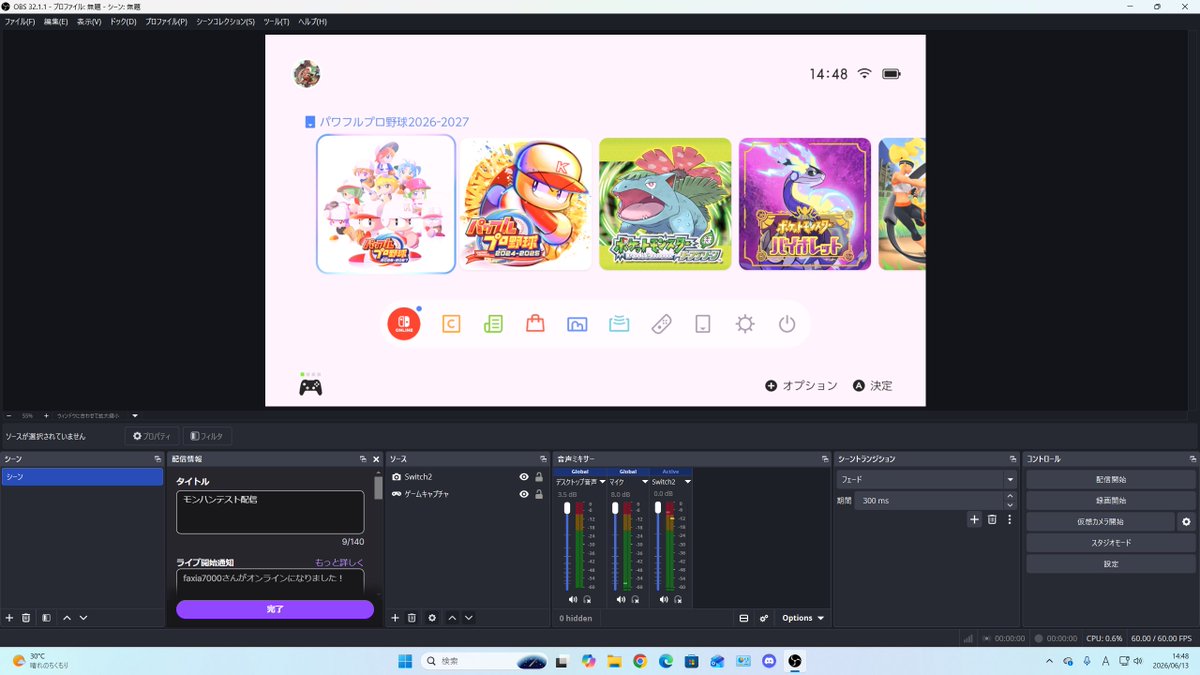Open デスクトップ音声 channel dropdown arrow
This screenshot has height=675, width=1200.
(x=602, y=482)
